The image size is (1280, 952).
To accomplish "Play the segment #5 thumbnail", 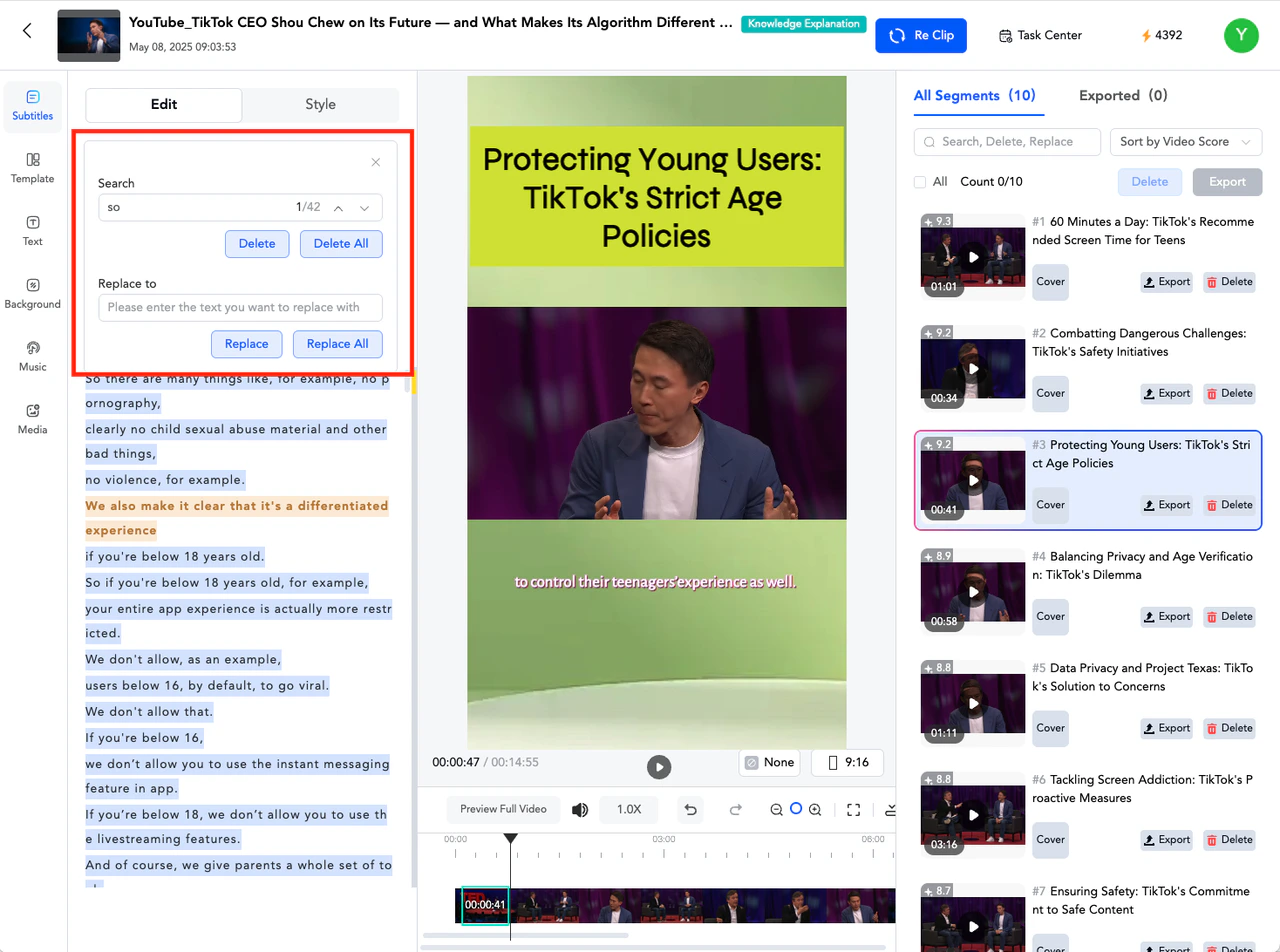I will point(973,704).
